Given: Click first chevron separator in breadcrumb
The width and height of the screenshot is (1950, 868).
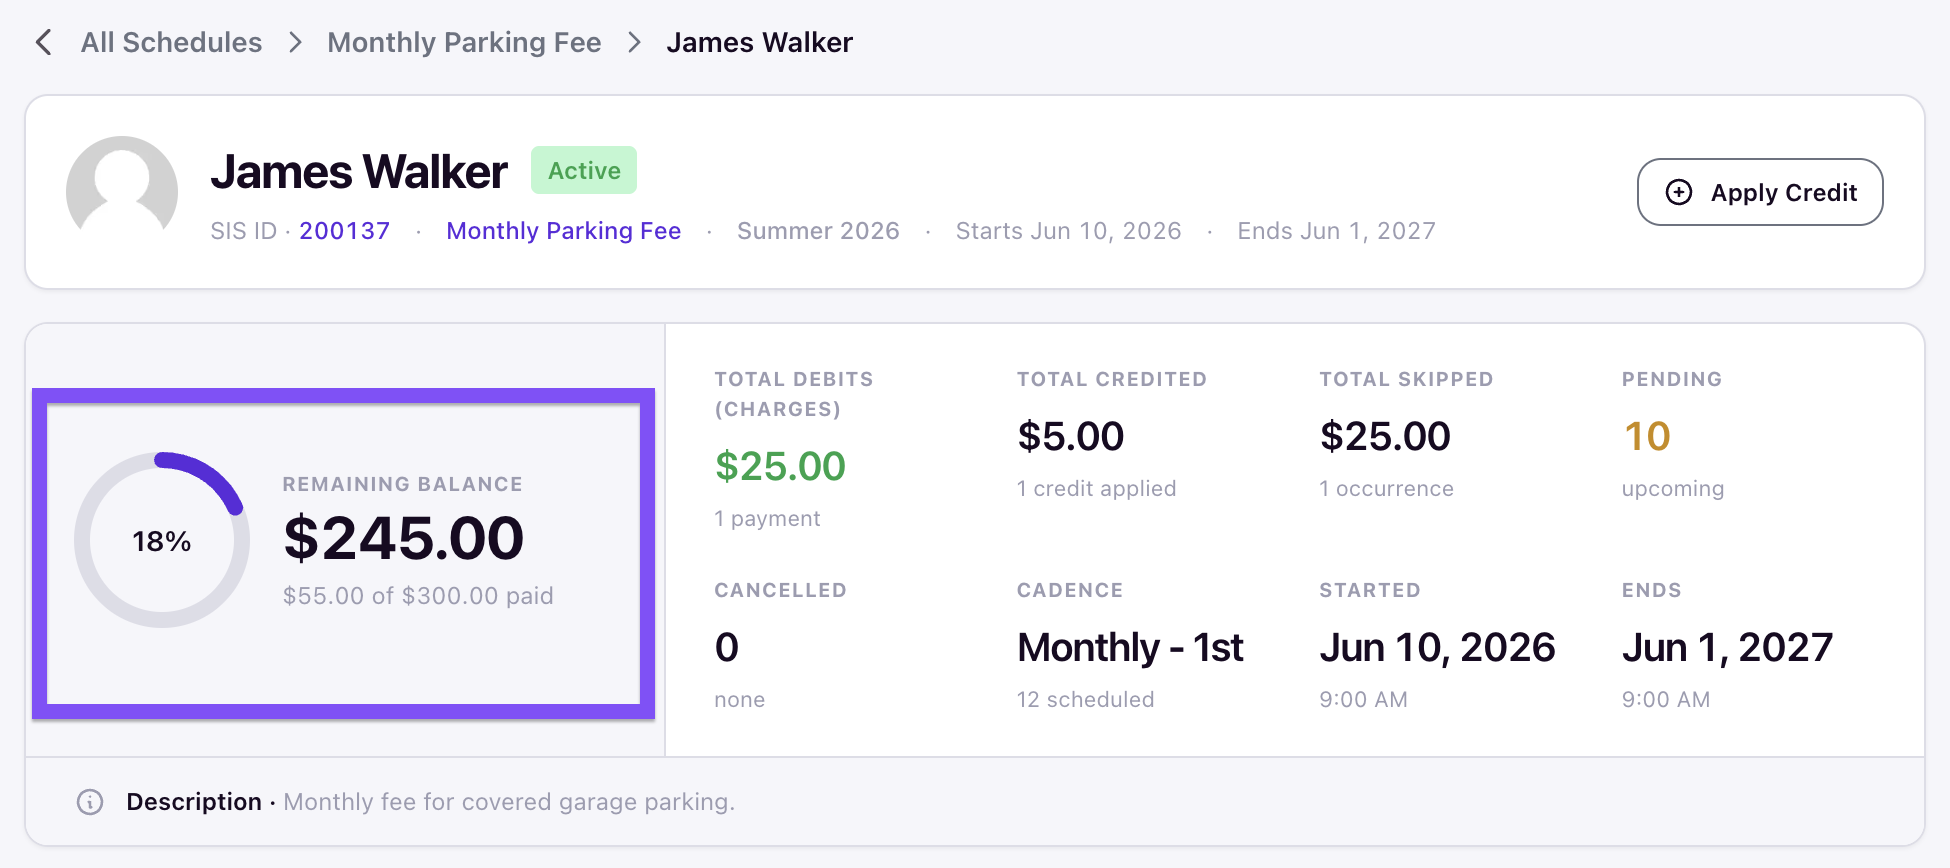Looking at the screenshot, I should tap(295, 42).
